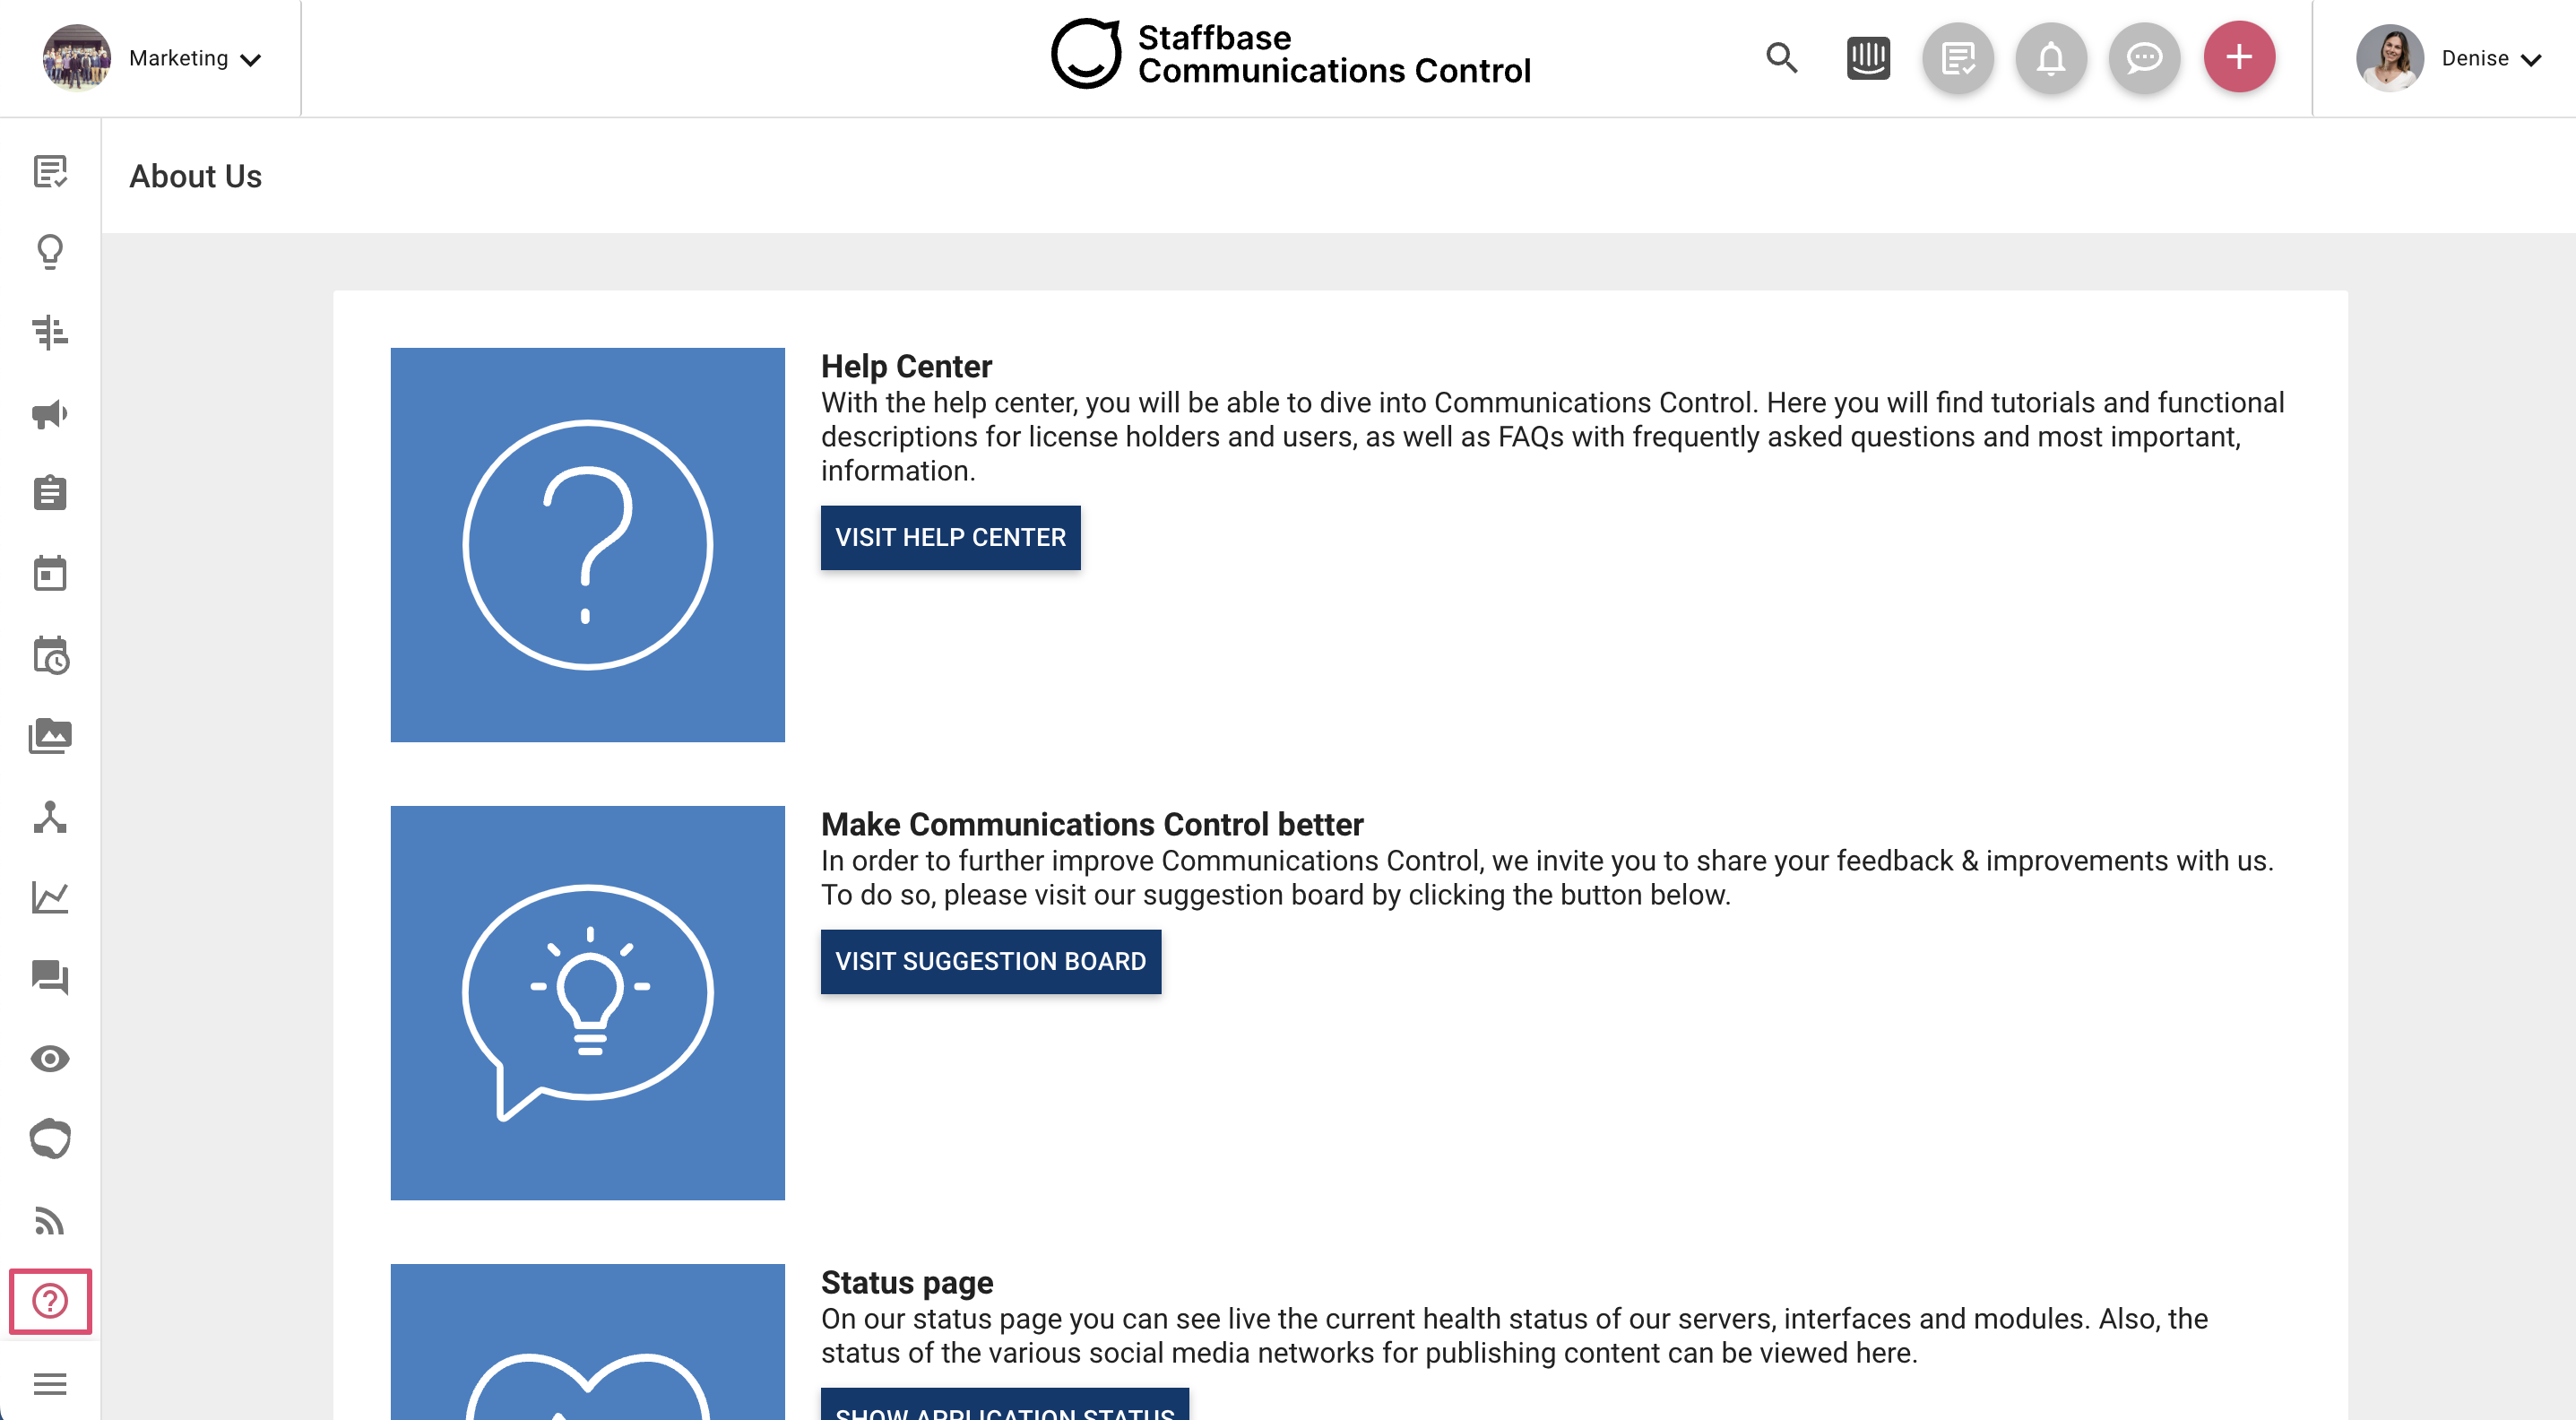
Task: Open the calendar with clock sidebar icon
Action: (x=50, y=655)
